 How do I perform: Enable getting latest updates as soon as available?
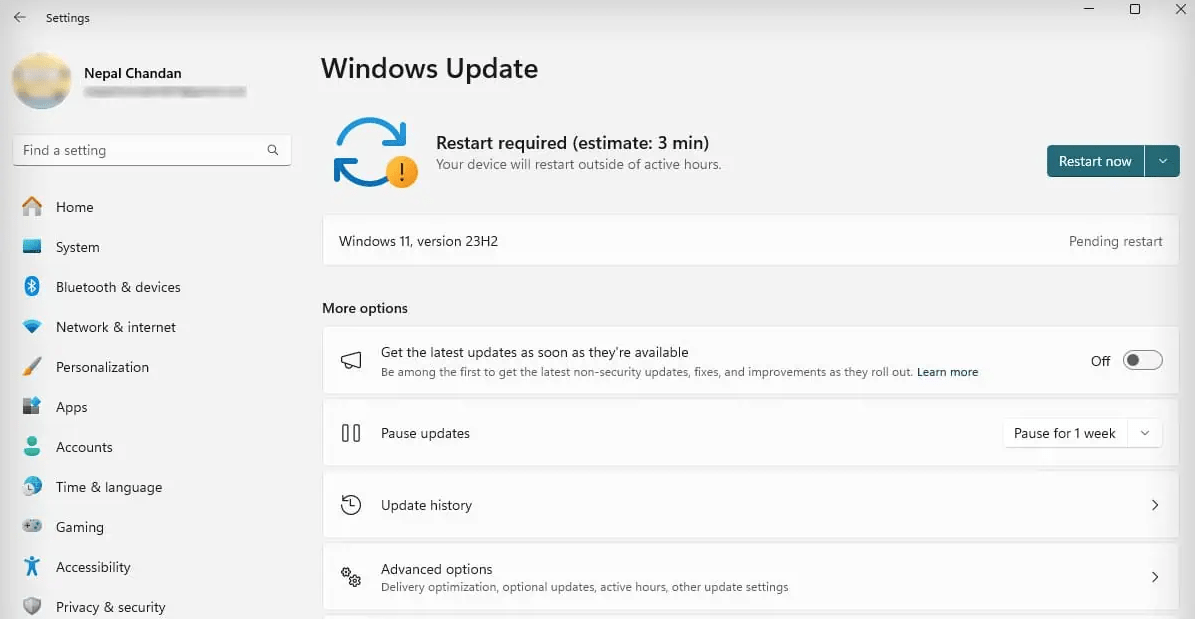[x=1142, y=360]
